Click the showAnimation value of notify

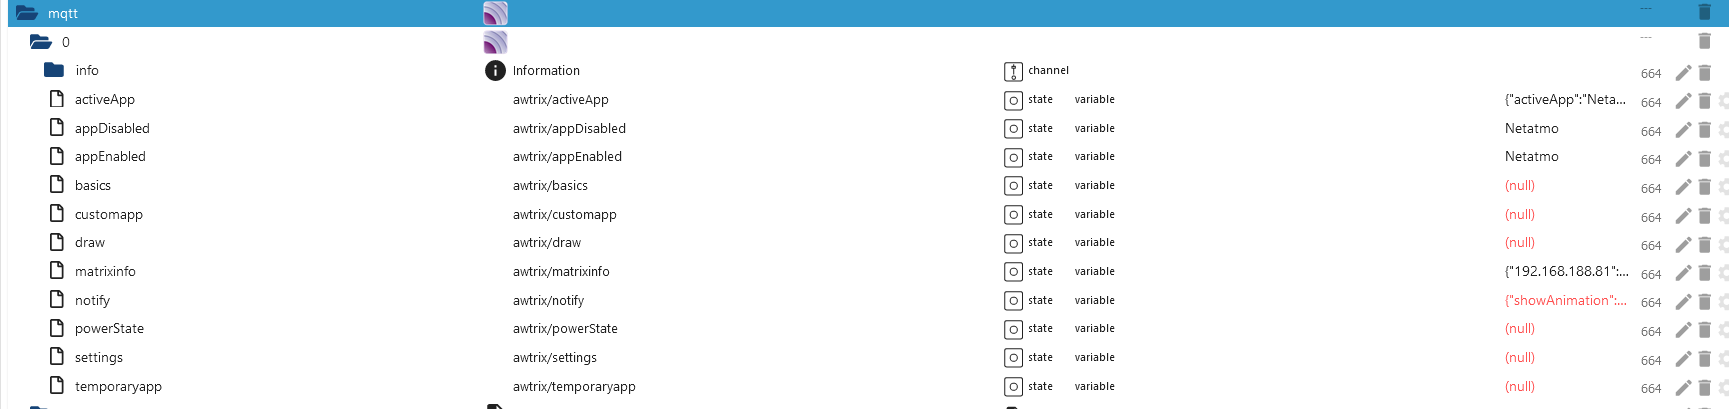(x=1566, y=300)
